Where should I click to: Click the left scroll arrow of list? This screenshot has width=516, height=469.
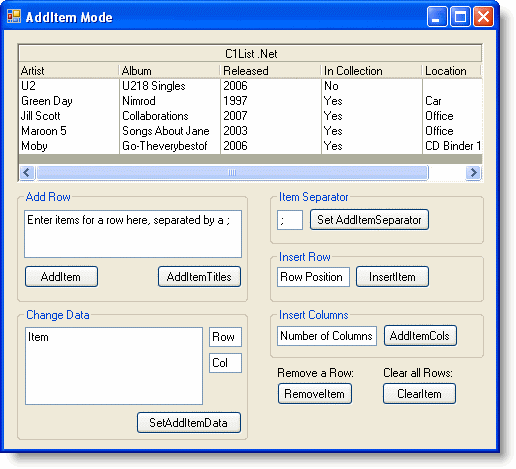click(27, 173)
